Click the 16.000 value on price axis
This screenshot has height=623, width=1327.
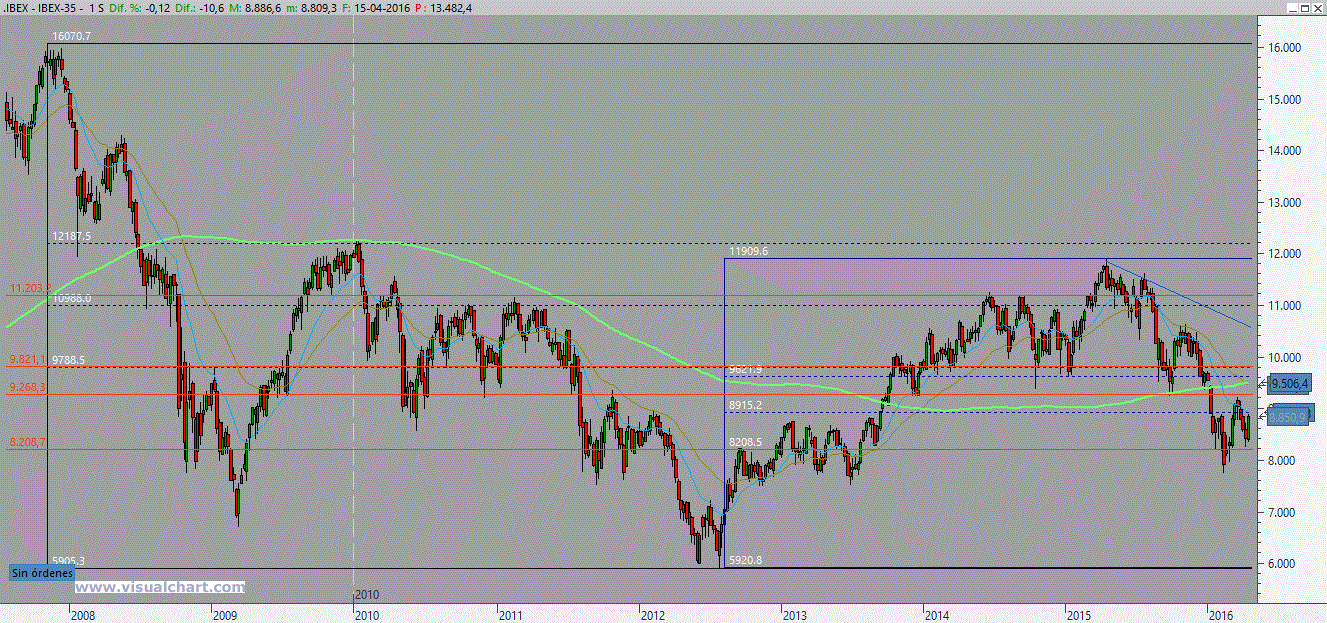pos(1284,48)
